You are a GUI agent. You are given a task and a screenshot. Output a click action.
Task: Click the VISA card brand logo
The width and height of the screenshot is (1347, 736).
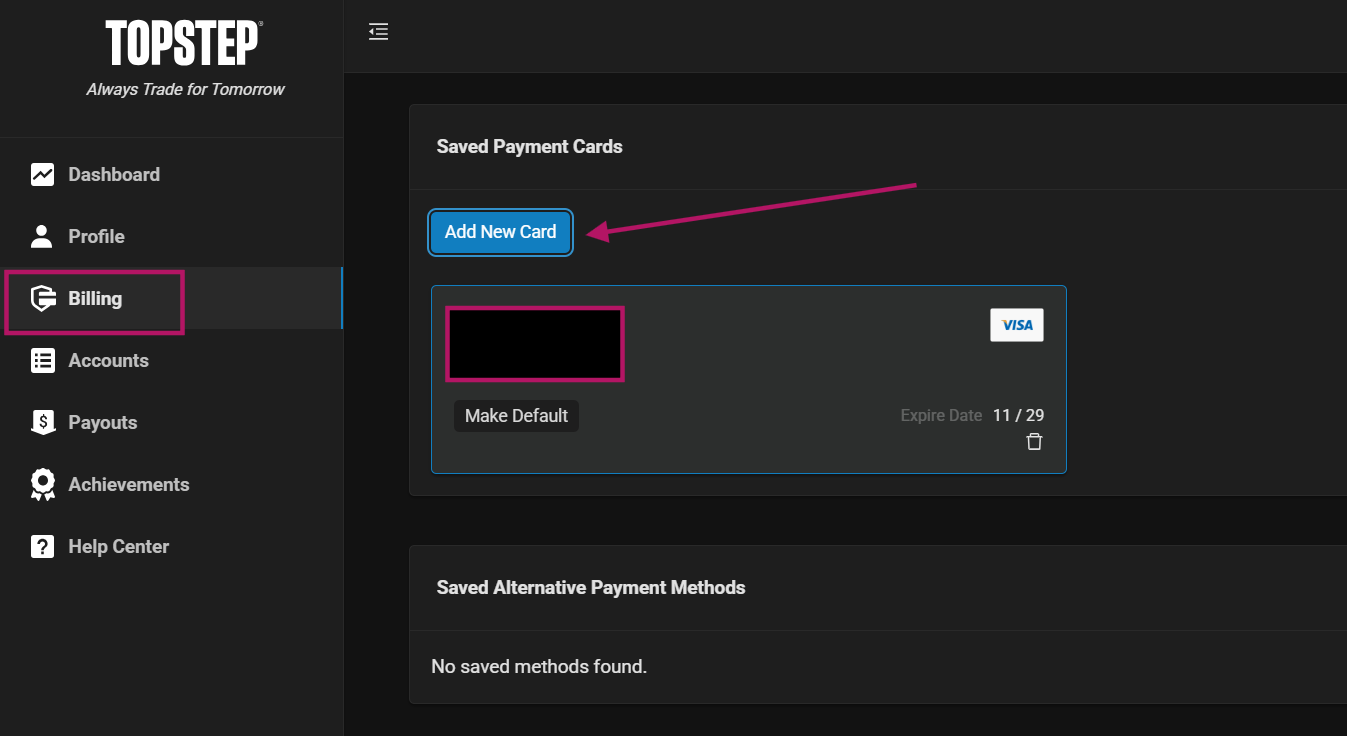coord(1017,325)
